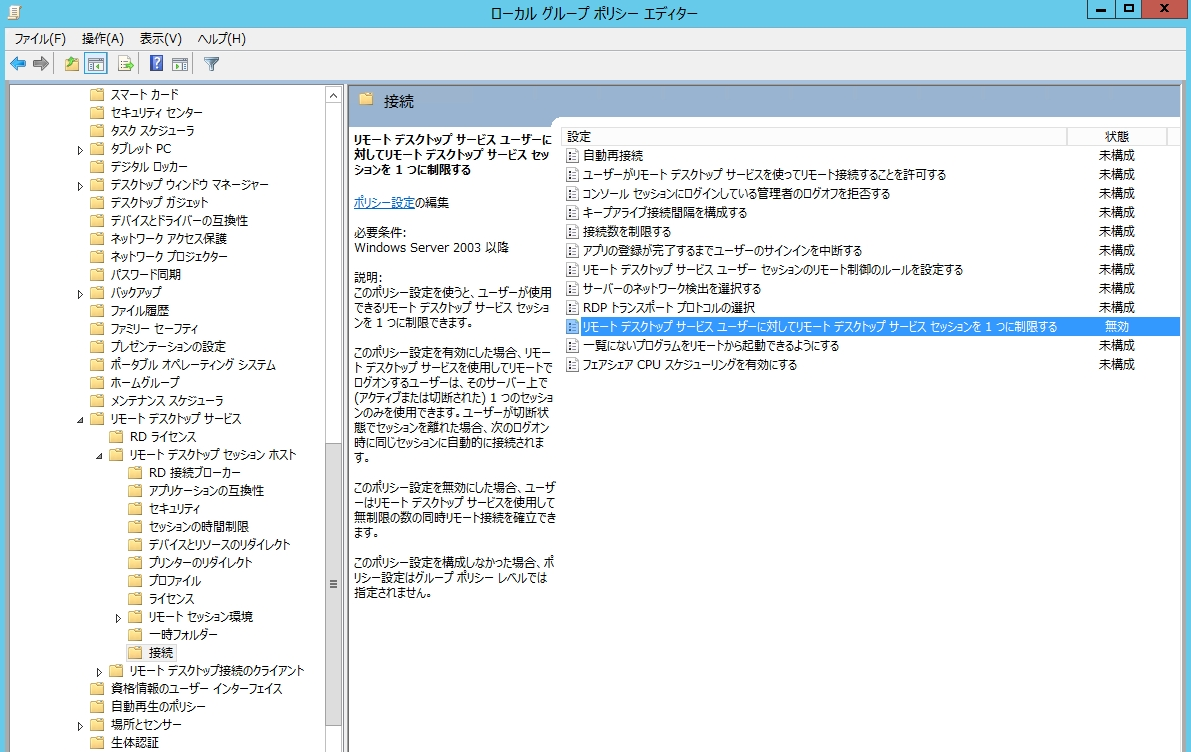This screenshot has width=1191, height=752.
Task: Click the folder icon next to スマート カード
Action: (96, 94)
